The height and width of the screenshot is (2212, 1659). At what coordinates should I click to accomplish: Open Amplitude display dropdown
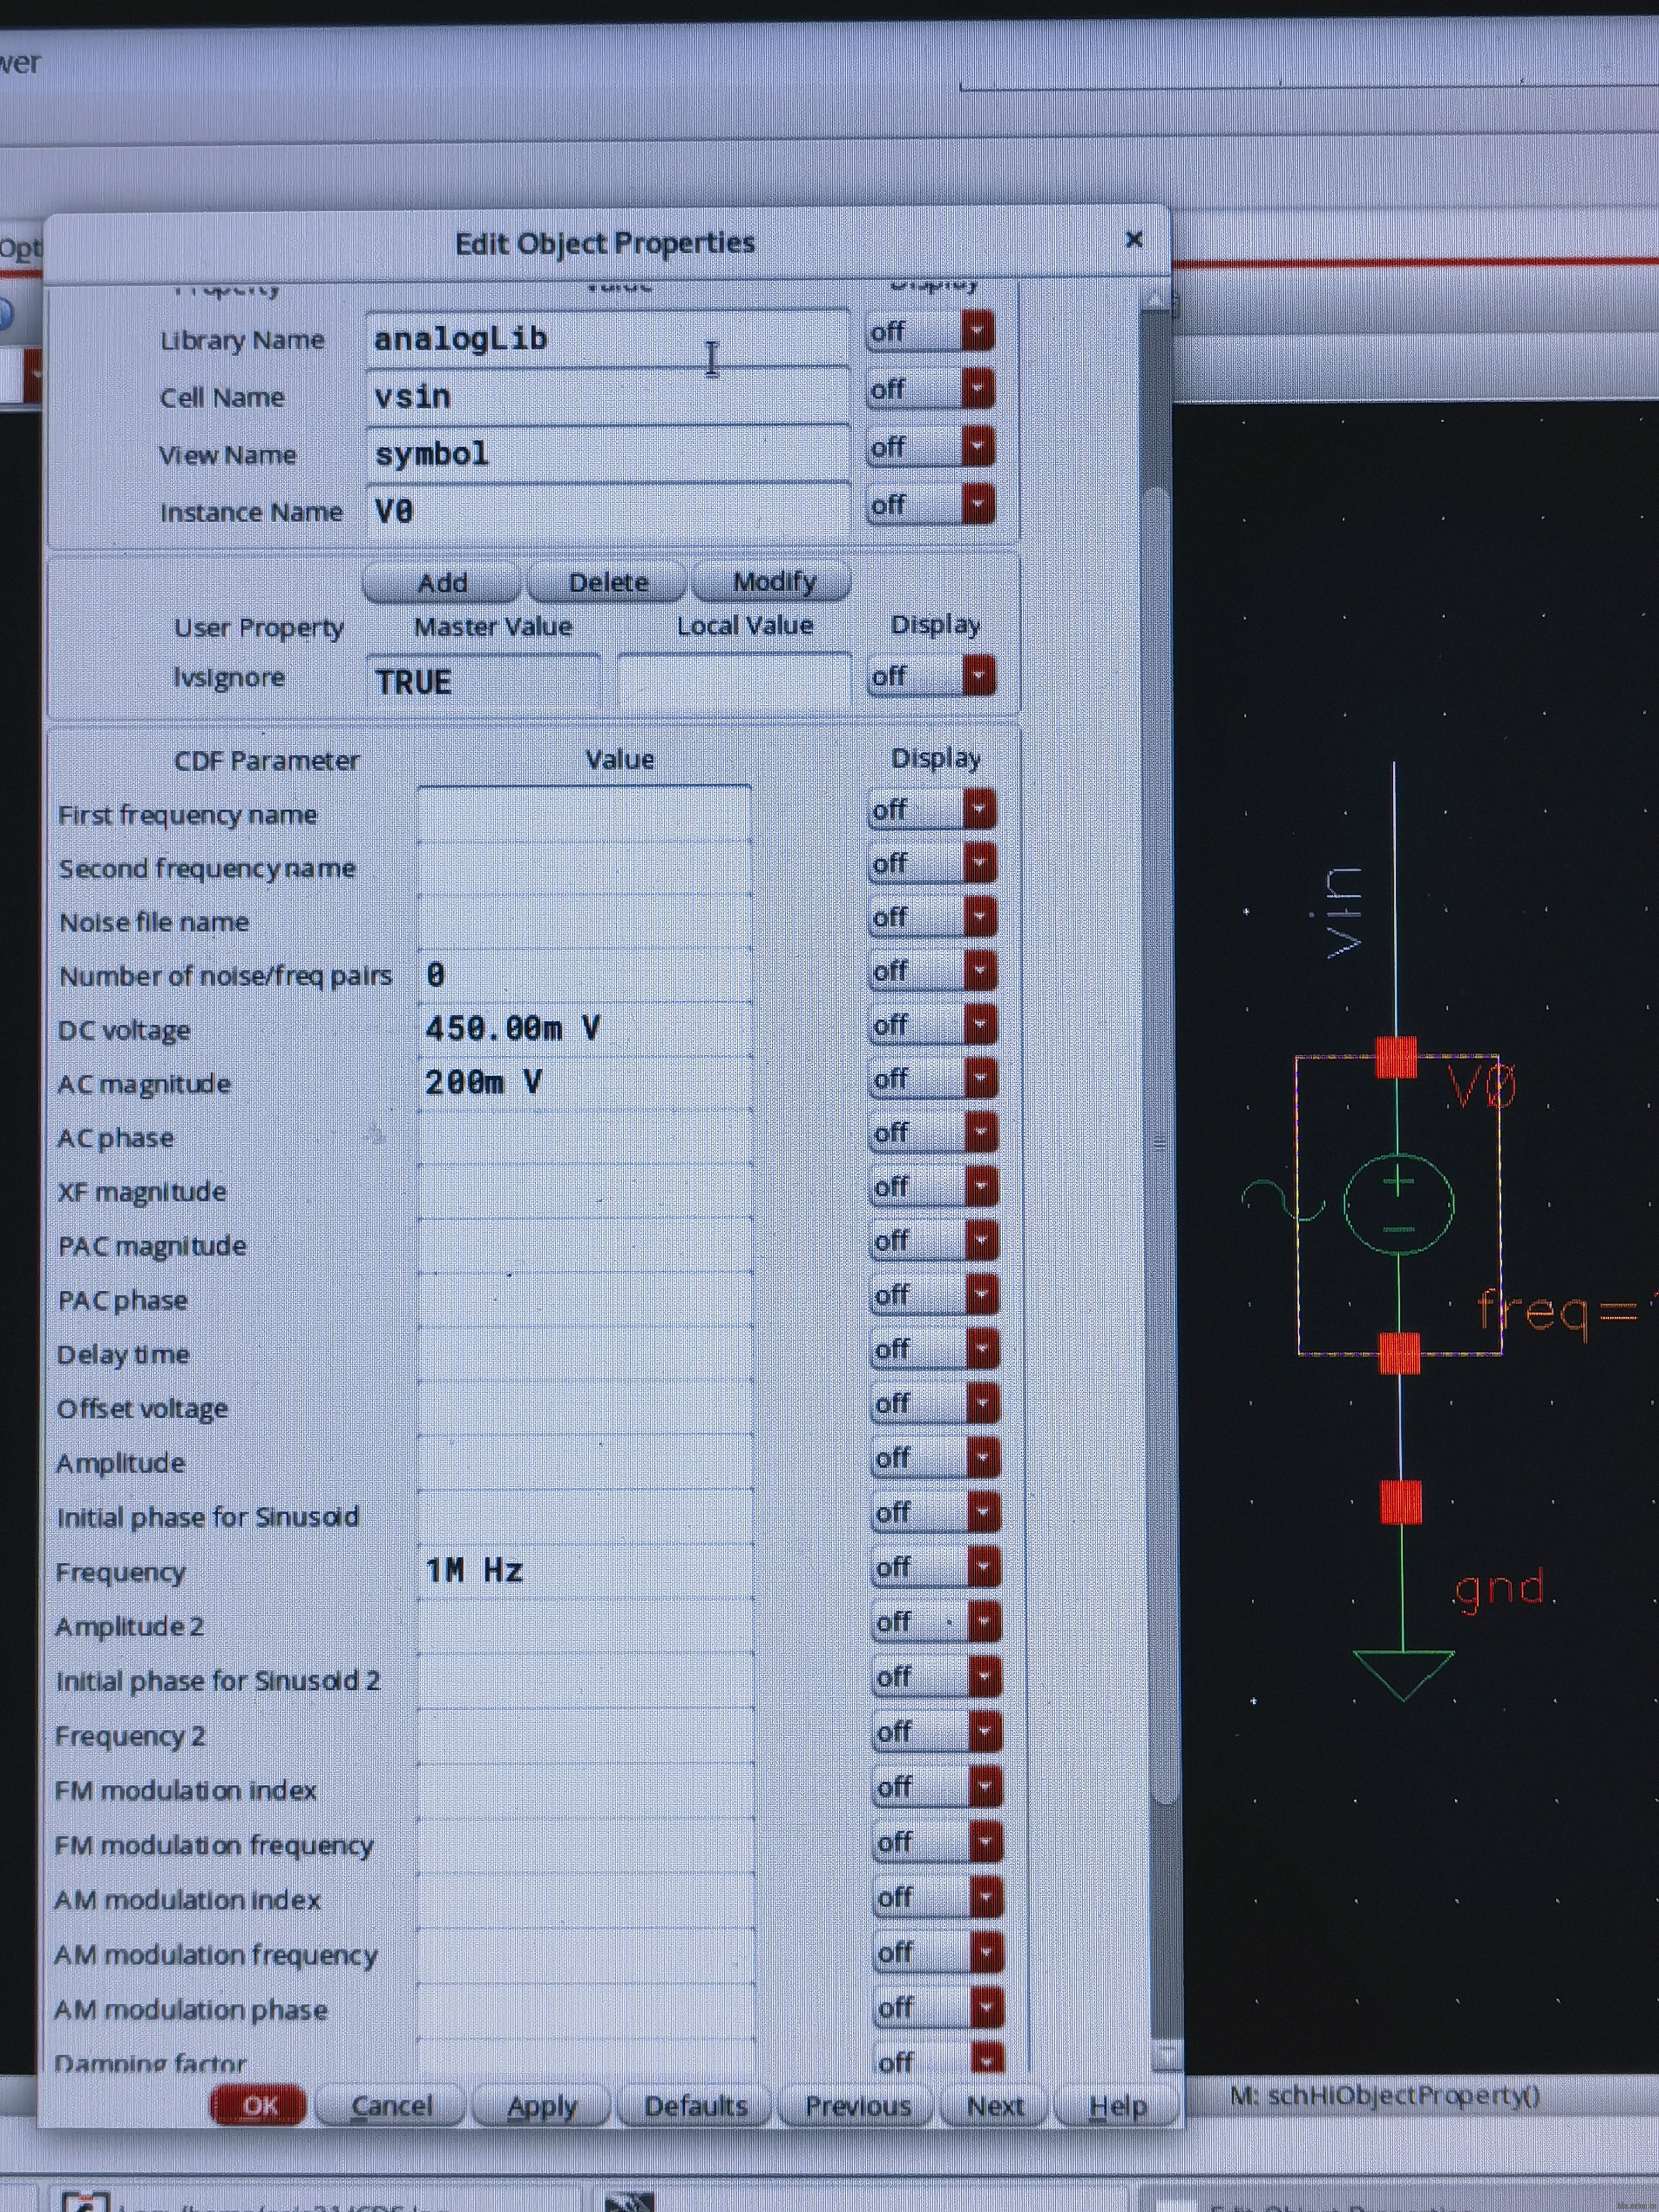coord(936,1458)
